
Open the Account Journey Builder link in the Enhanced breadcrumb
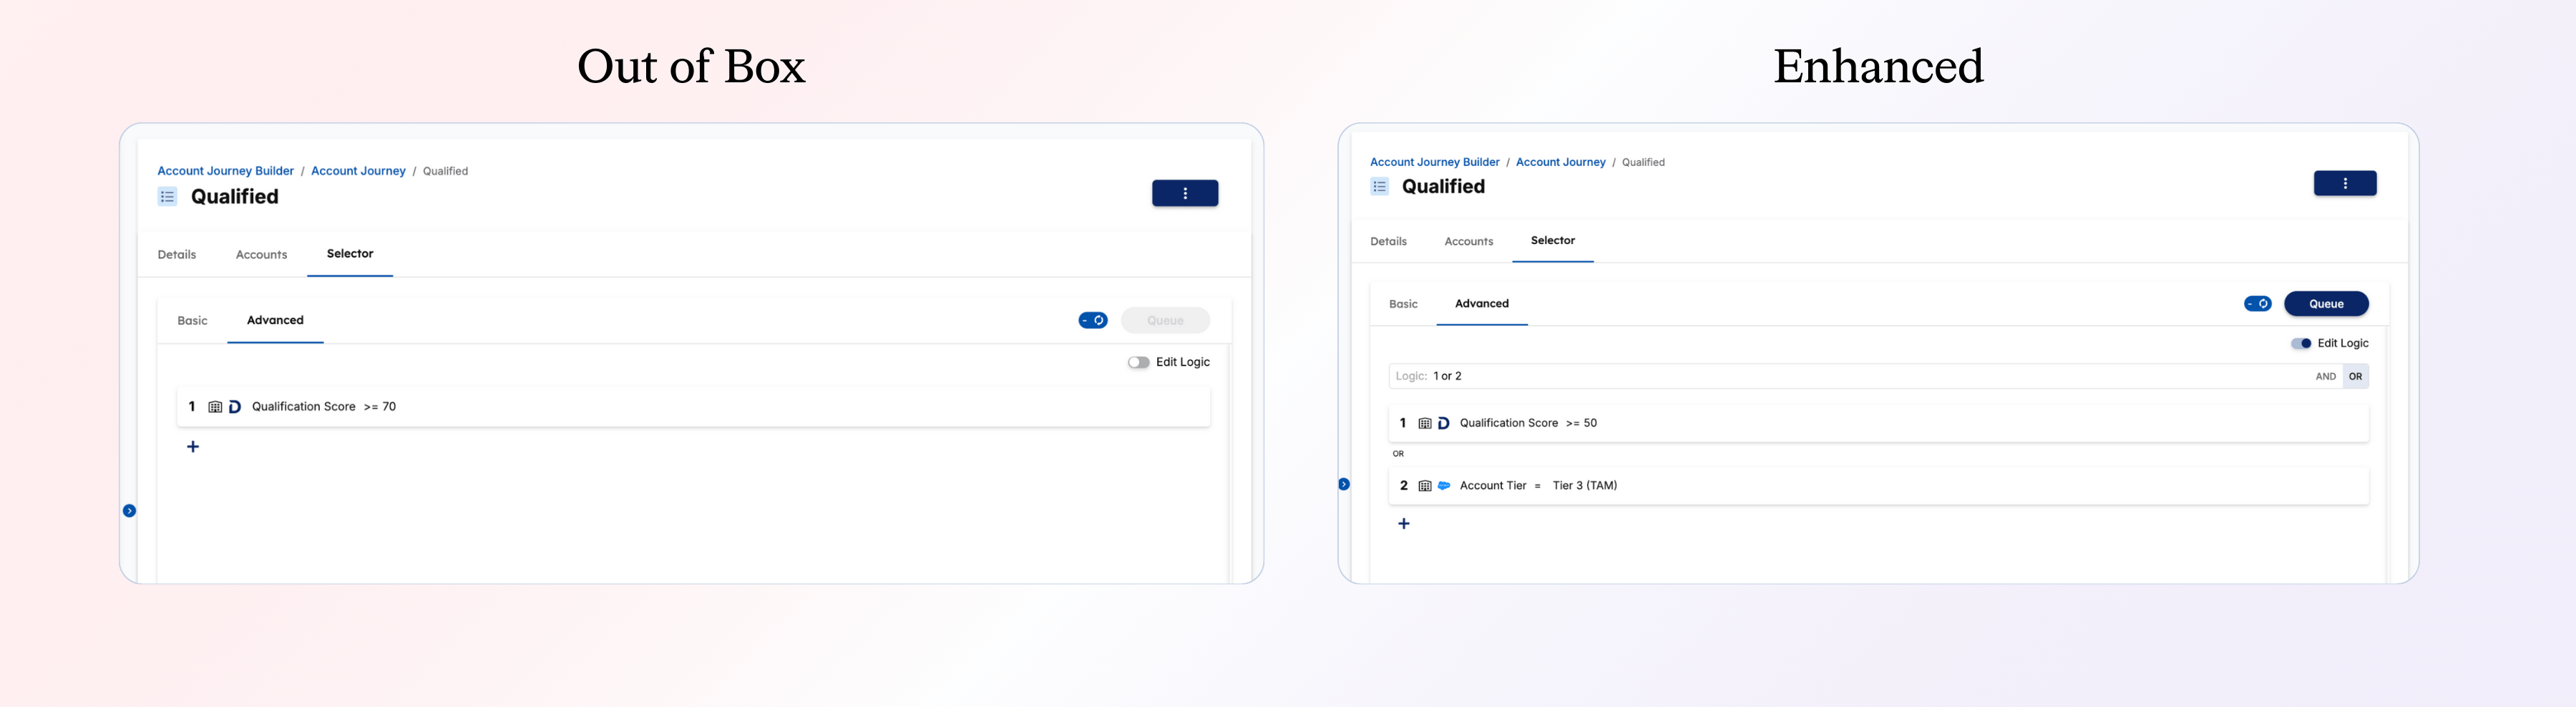click(x=1434, y=162)
